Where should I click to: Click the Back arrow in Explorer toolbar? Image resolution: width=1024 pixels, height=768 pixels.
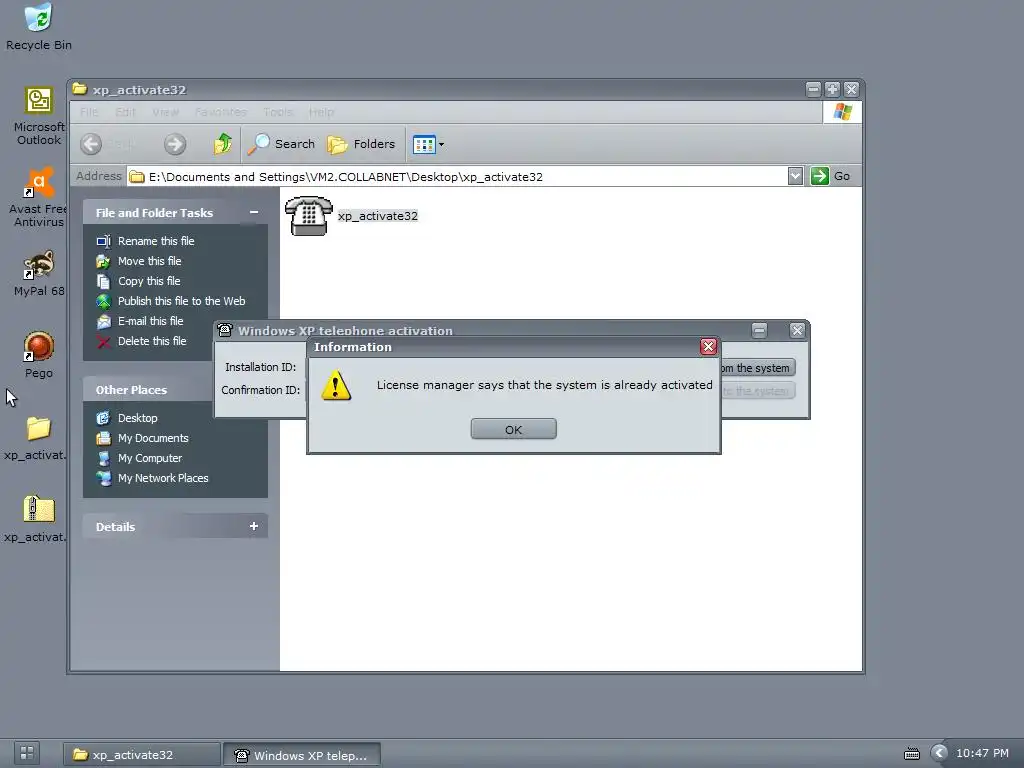coord(91,144)
